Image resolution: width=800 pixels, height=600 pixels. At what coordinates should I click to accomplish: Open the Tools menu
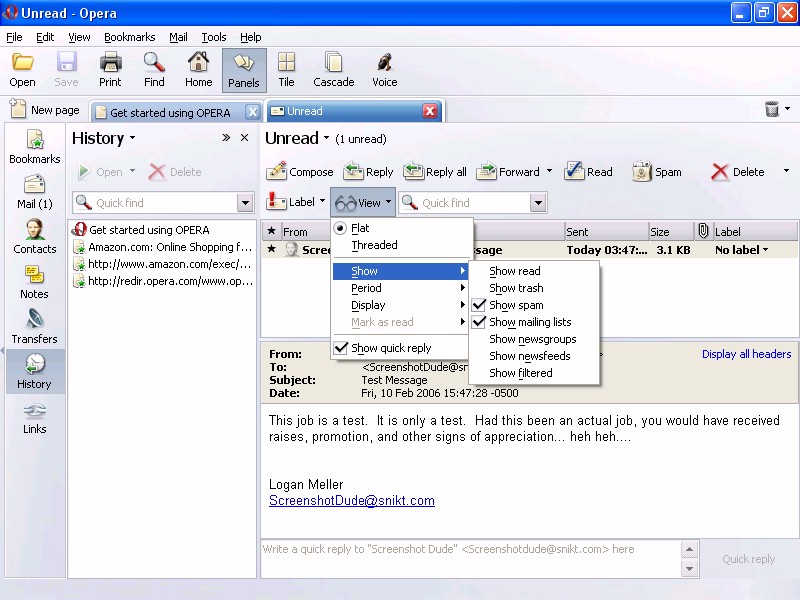[214, 37]
